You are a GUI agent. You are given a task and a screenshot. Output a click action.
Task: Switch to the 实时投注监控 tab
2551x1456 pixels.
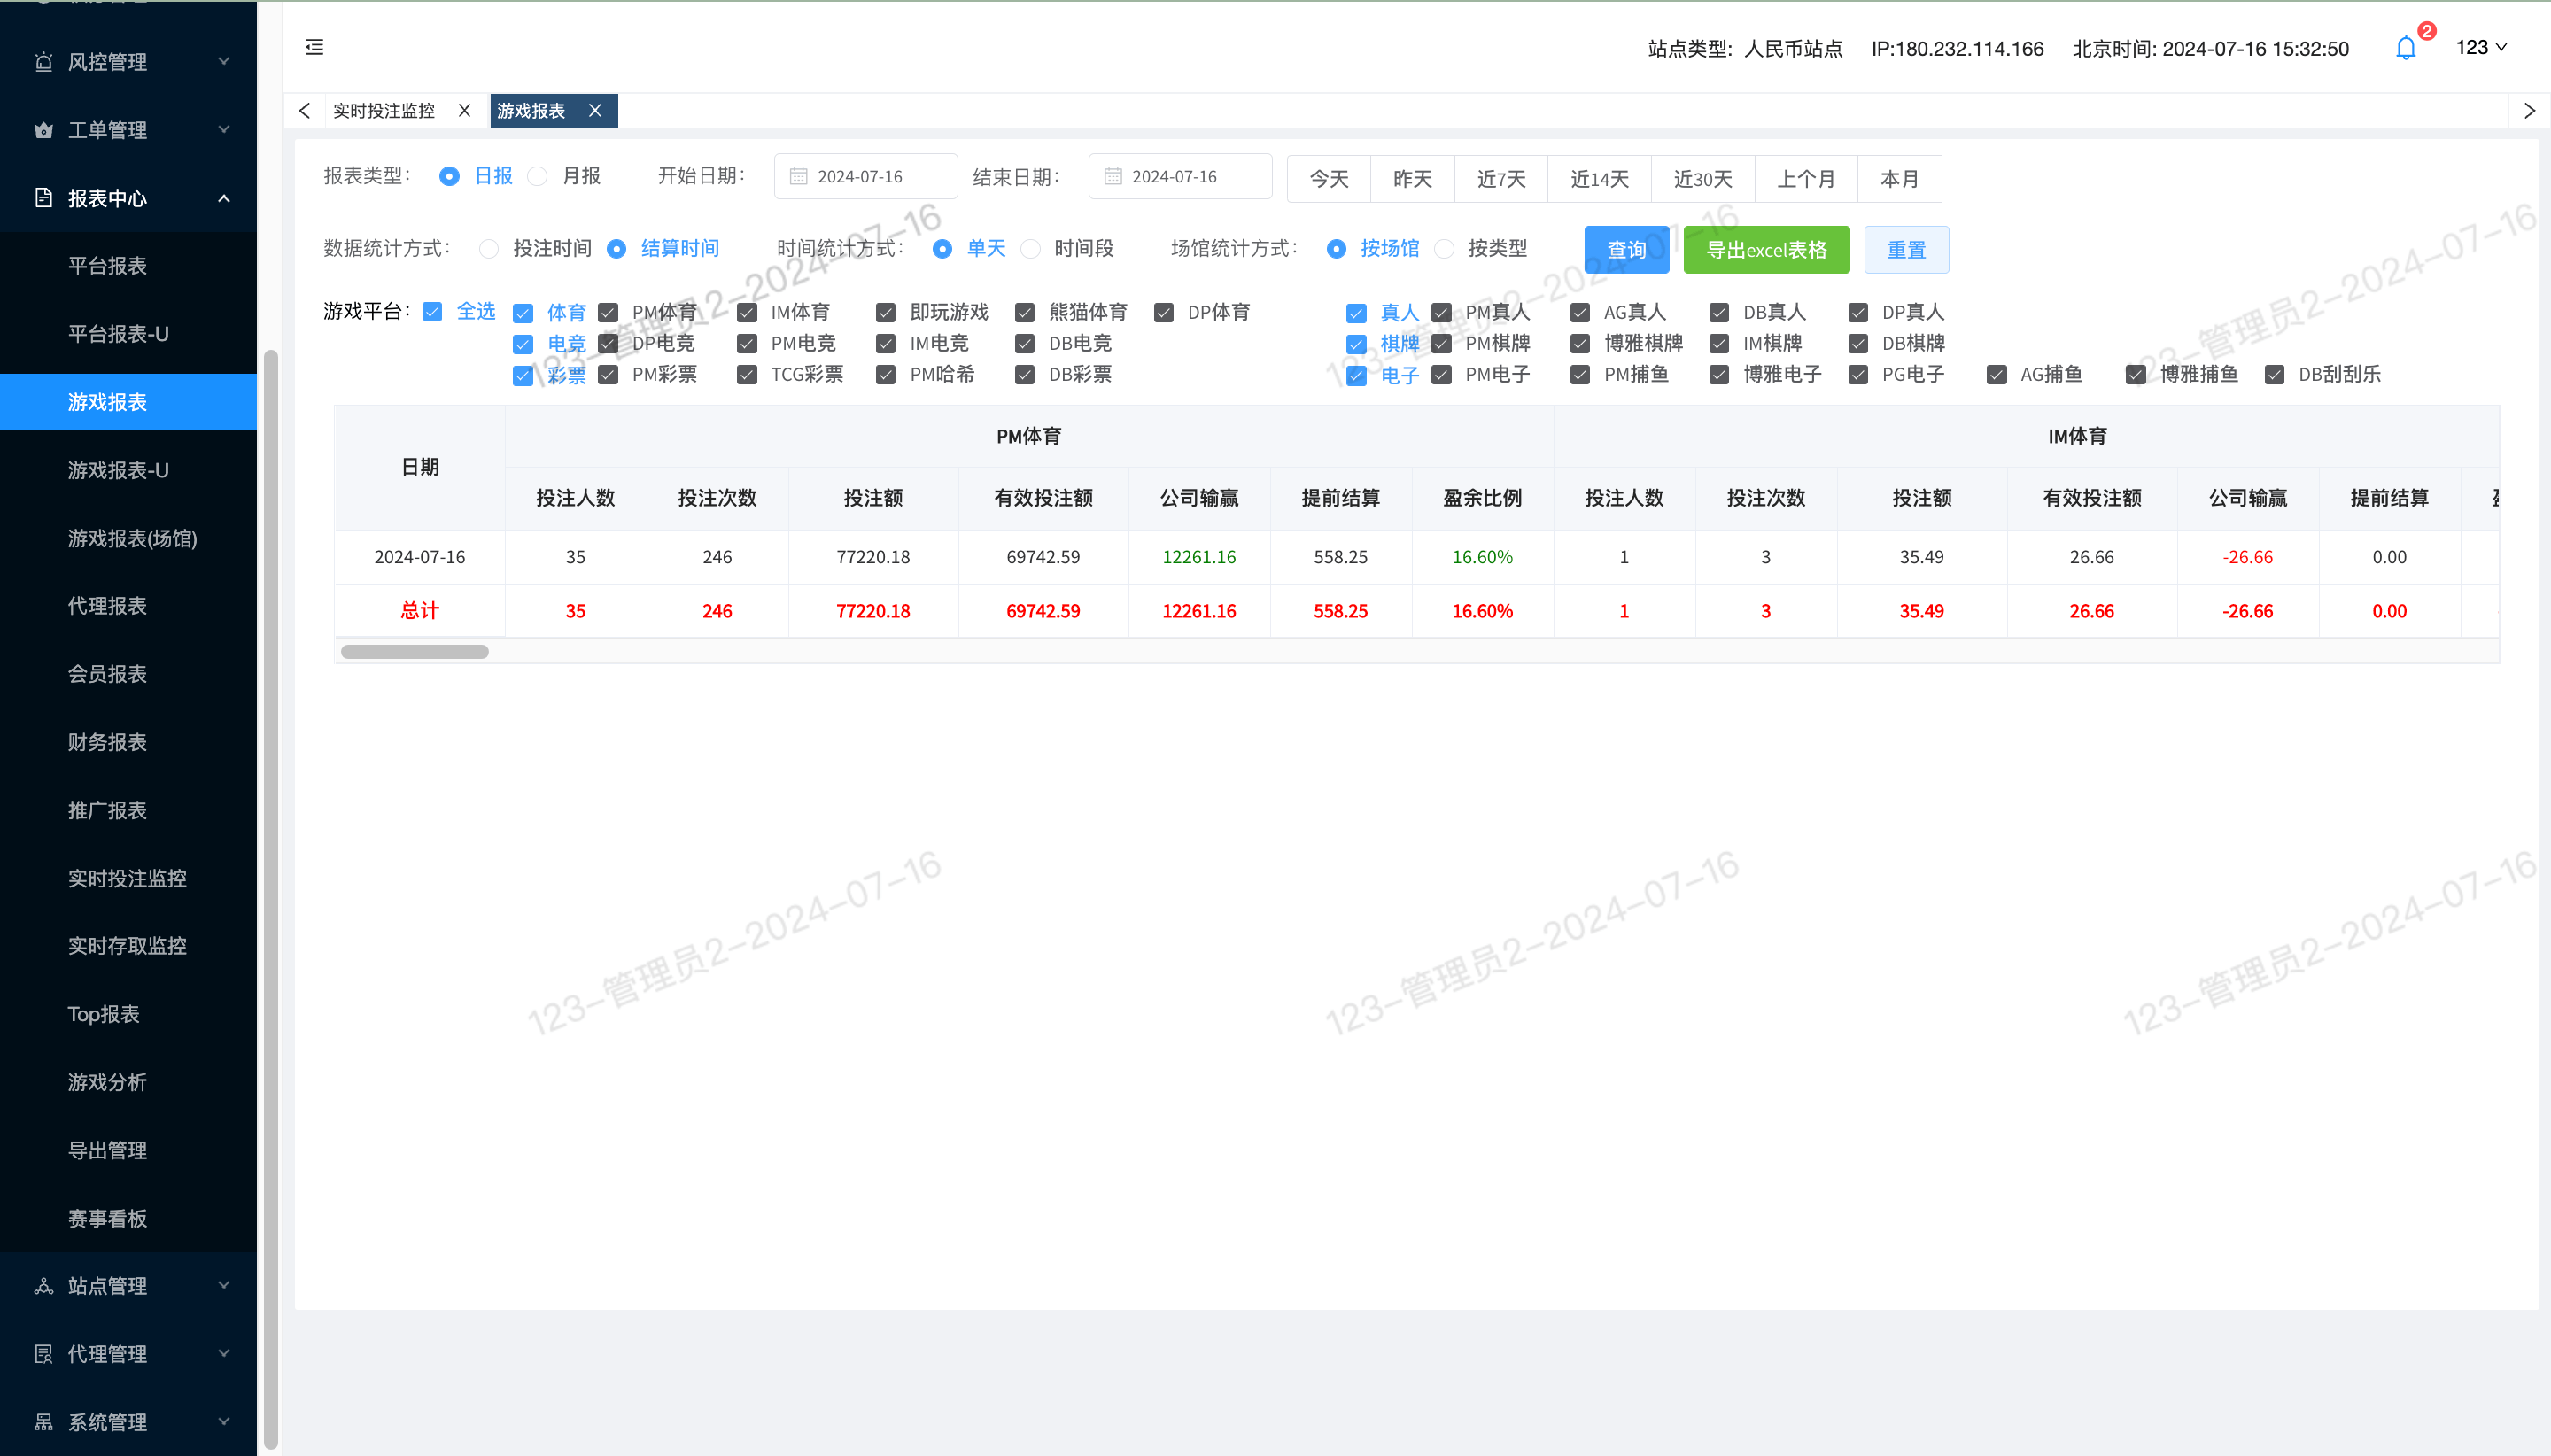point(384,111)
